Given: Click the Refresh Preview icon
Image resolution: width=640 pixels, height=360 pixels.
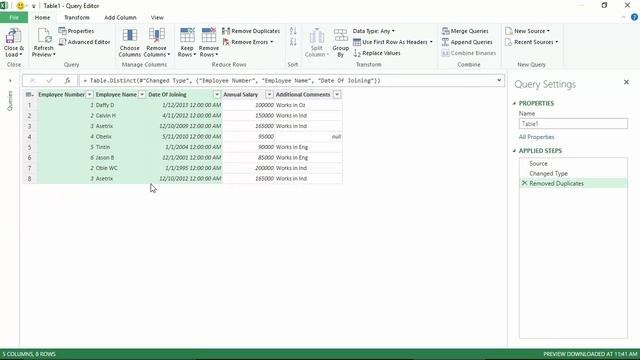Looking at the screenshot, I should (x=43, y=36).
